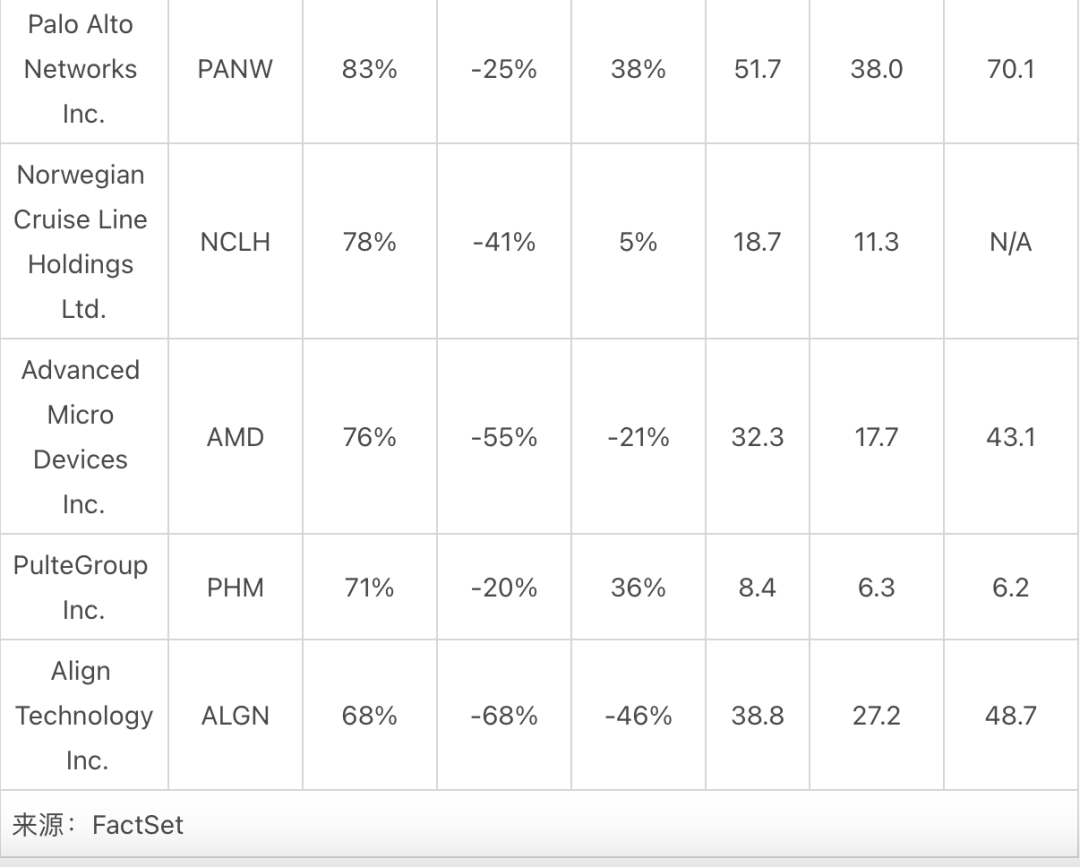Screen dimensions: 1080x867
Task: Select the Norwegian Cruise Line Holdings Ltd. name
Action: coord(81,242)
